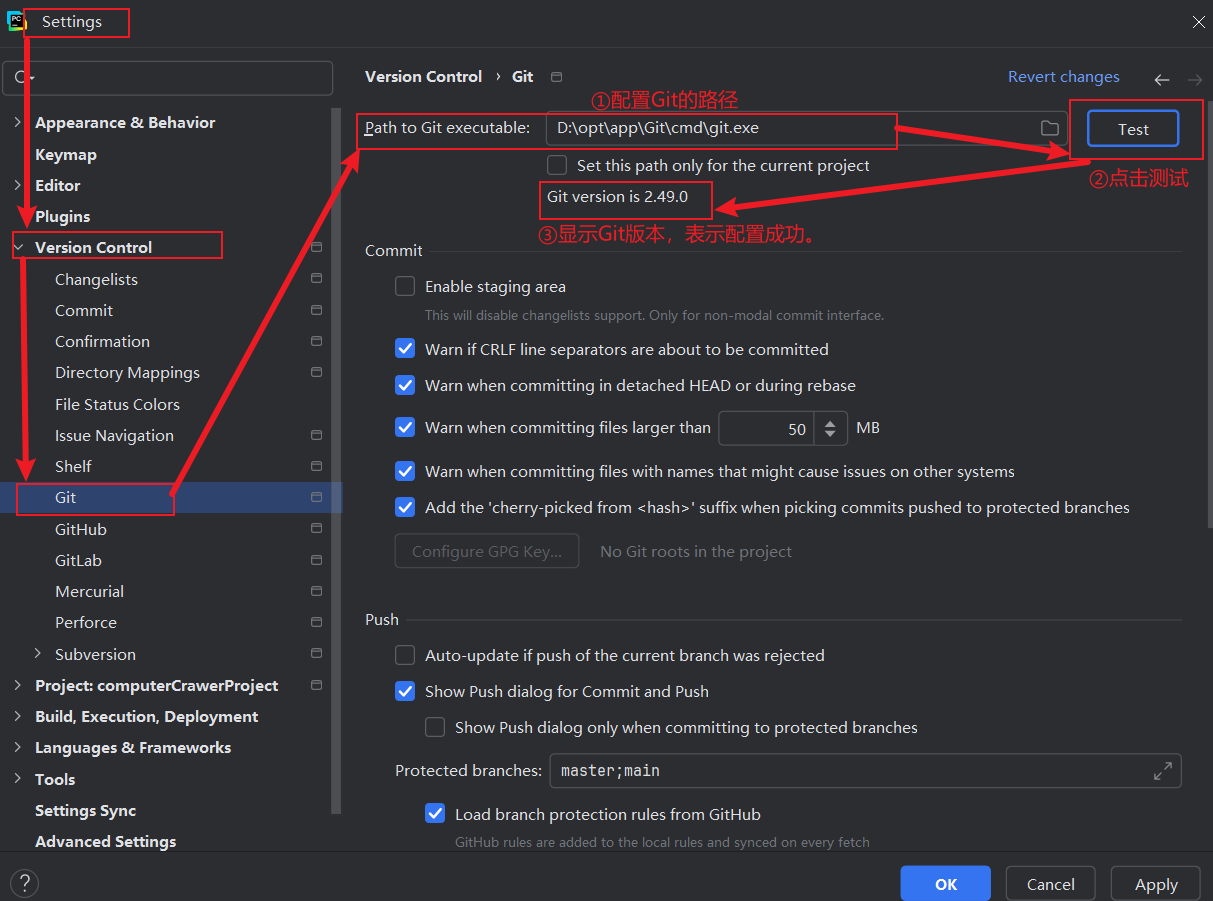The image size is (1213, 901).
Task: Open help with the question mark icon
Action: [x=24, y=883]
